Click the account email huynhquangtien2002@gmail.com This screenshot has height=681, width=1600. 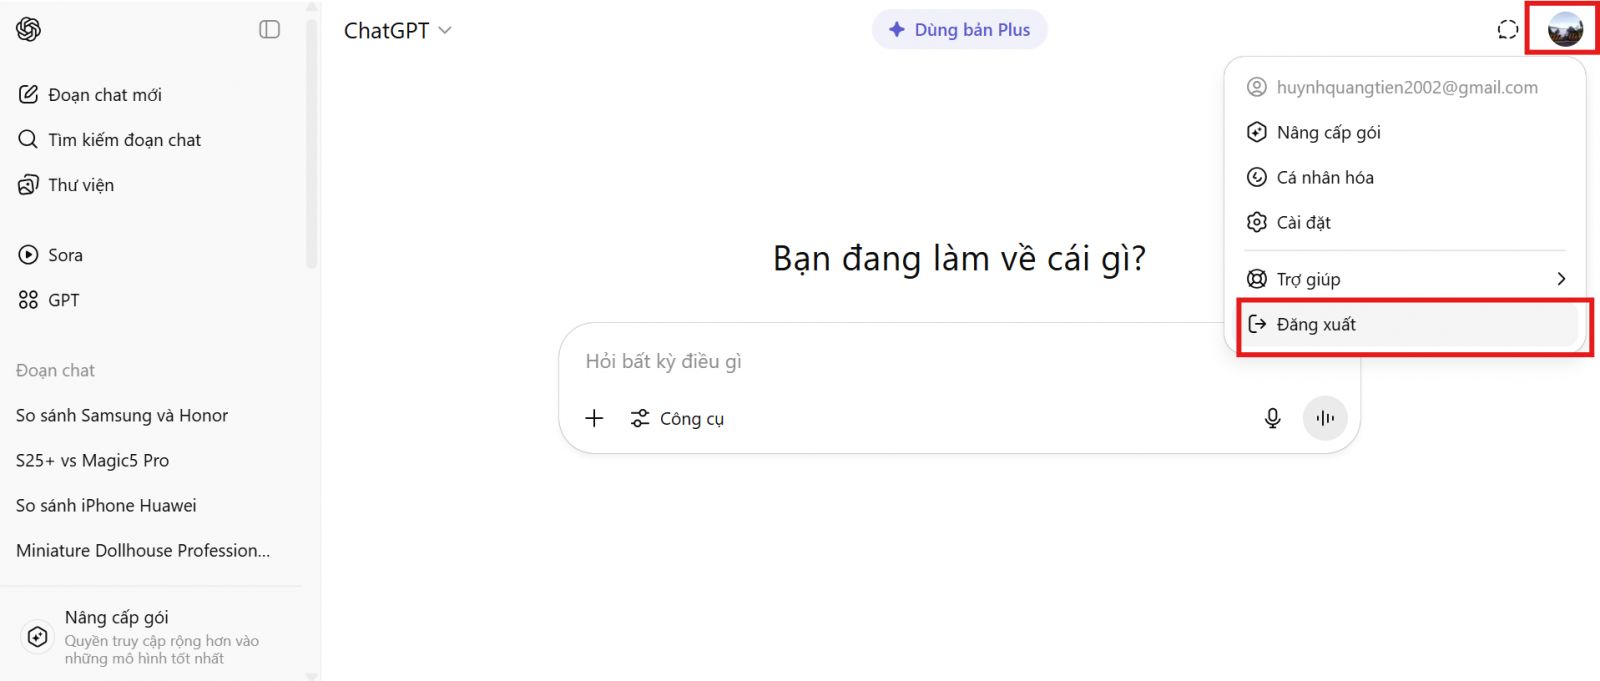point(1407,87)
